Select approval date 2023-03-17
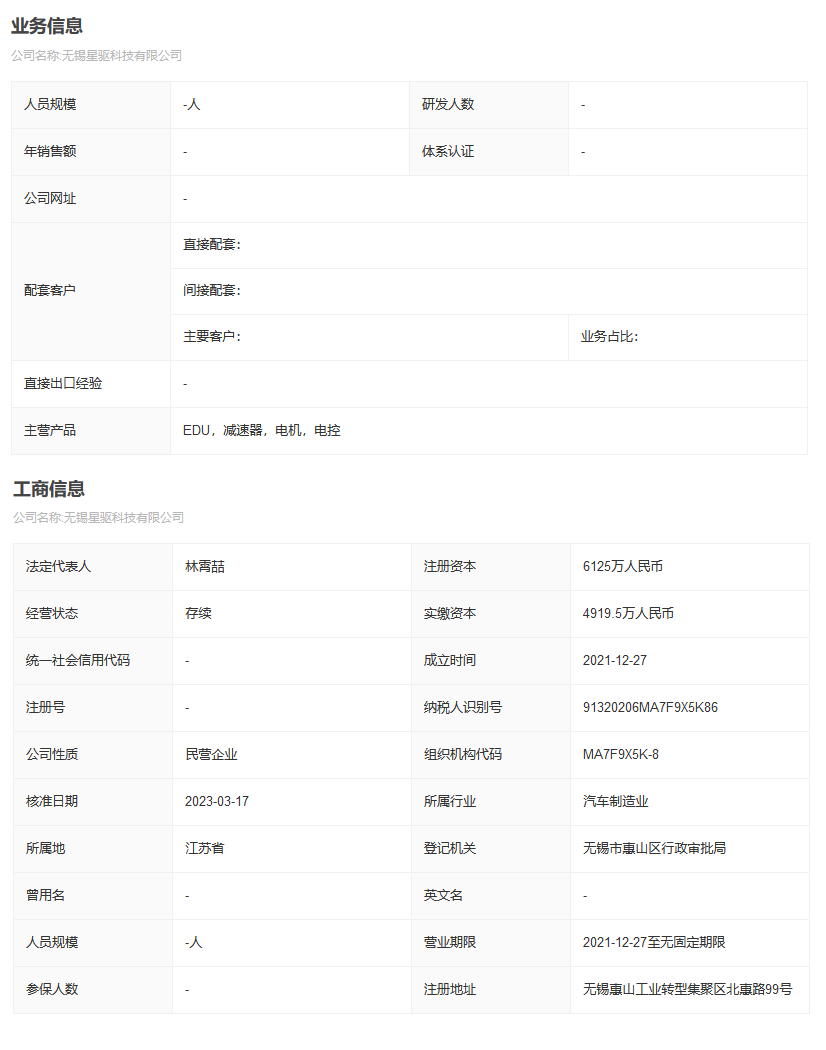This screenshot has height=1050, width=826. (217, 802)
